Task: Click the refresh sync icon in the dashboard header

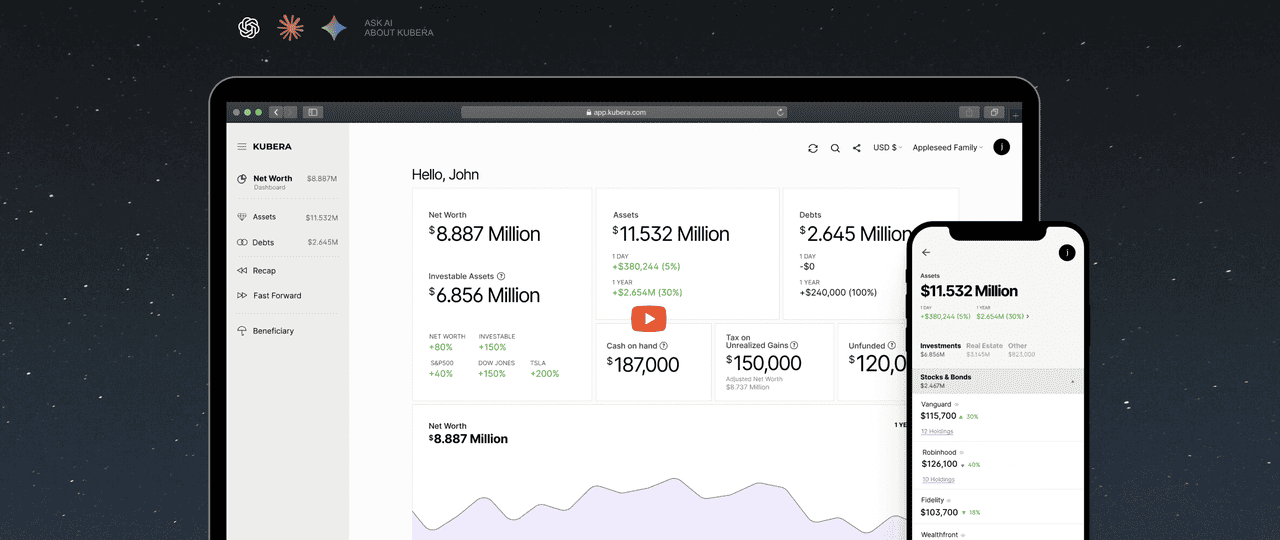Action: point(813,148)
